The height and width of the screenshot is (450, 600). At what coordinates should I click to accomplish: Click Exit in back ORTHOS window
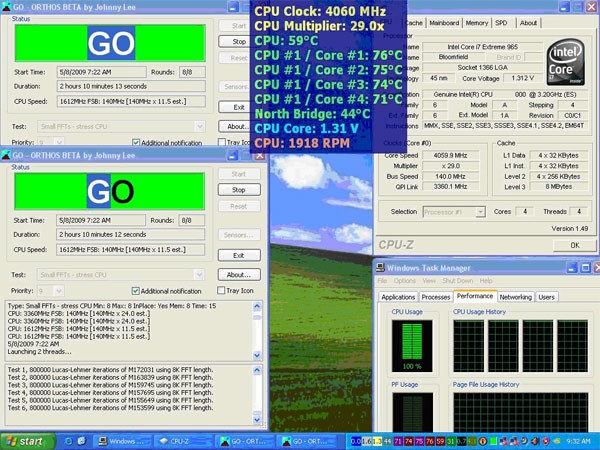235,107
